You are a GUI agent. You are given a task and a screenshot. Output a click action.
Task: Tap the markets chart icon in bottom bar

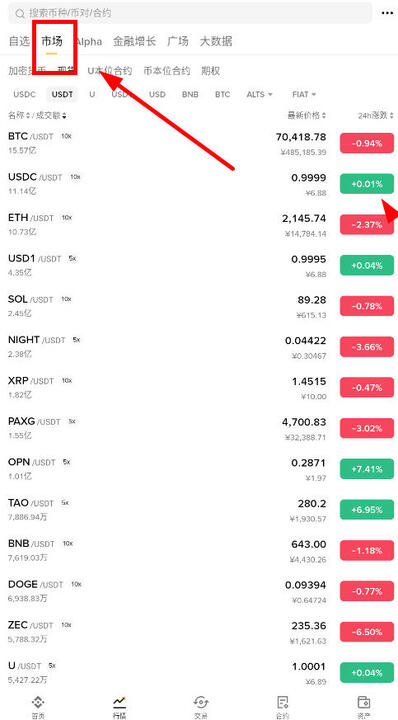pos(119,702)
